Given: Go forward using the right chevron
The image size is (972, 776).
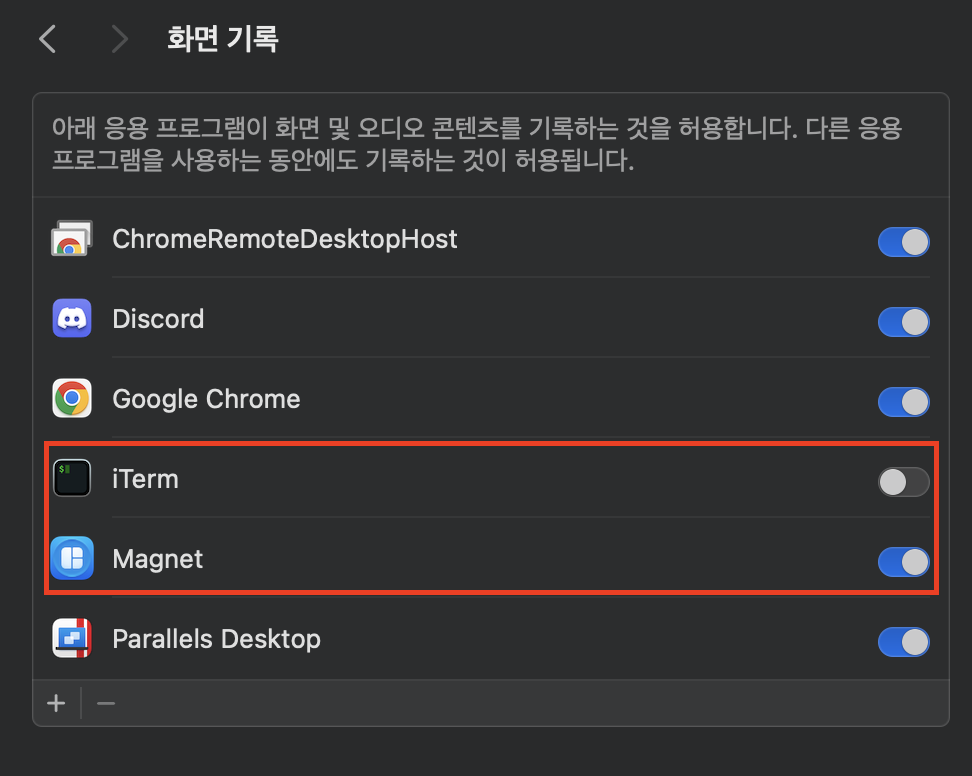Looking at the screenshot, I should 120,39.
